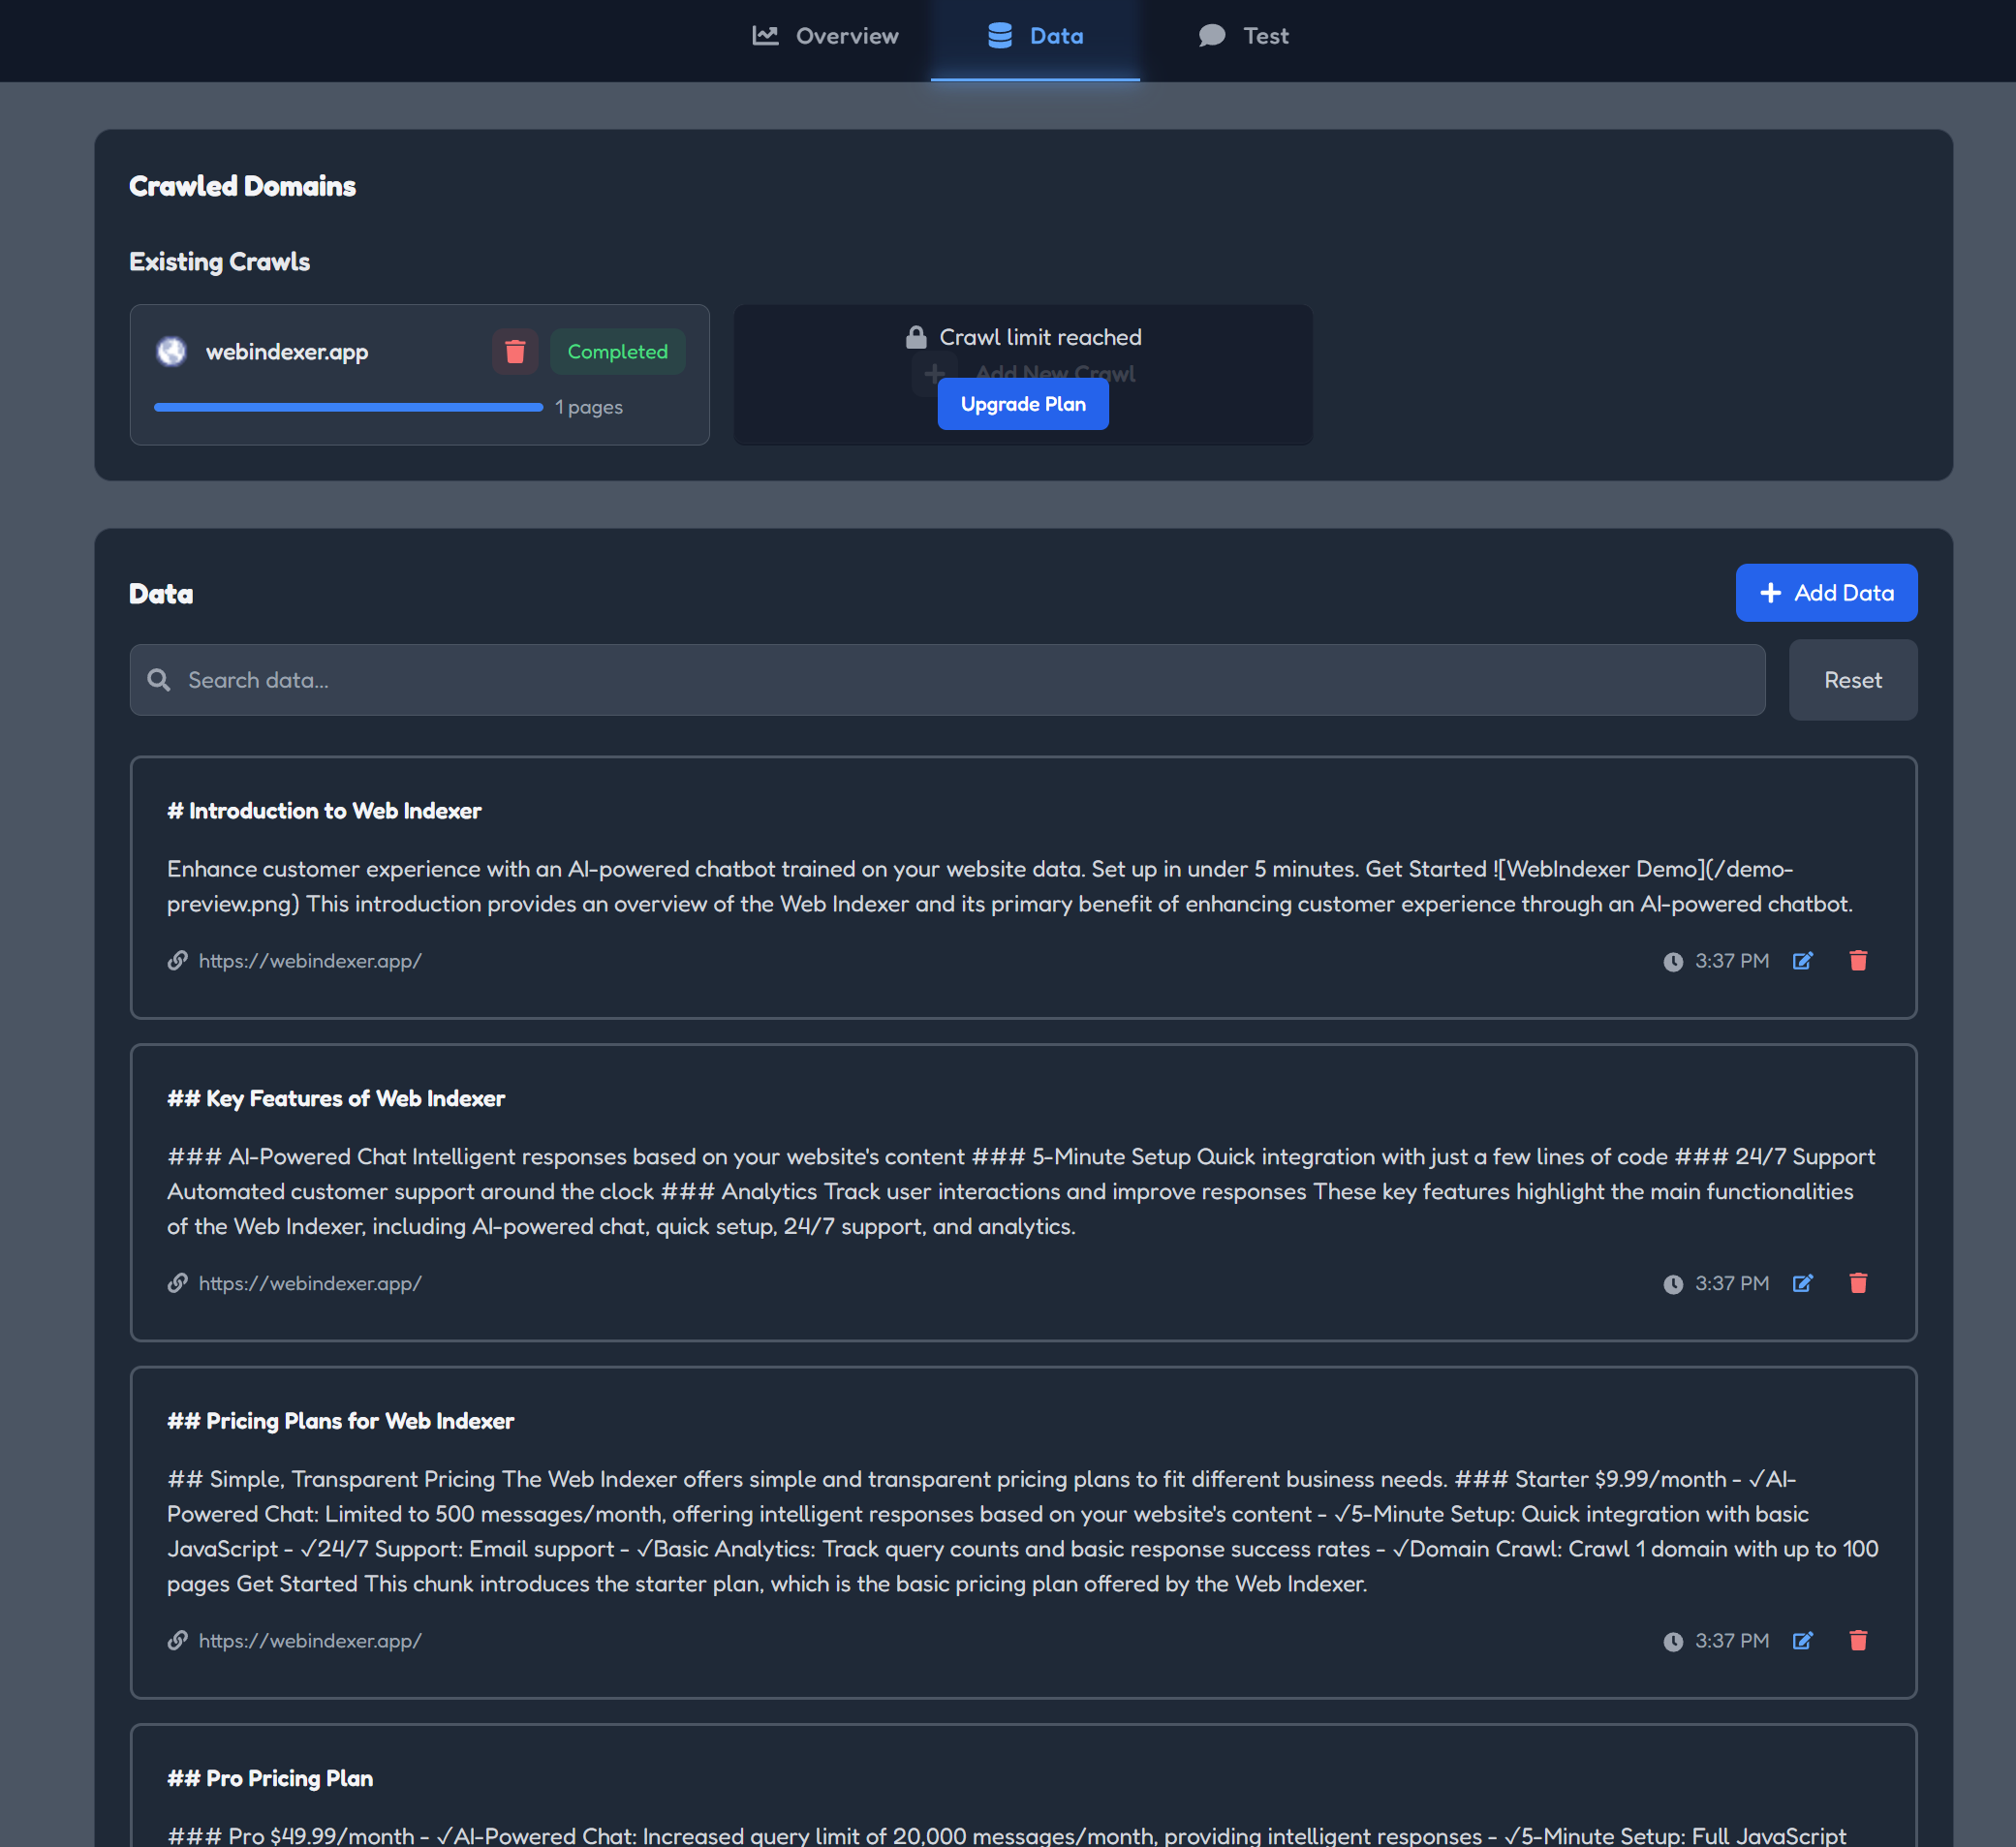Click the Upgrade Plan button
Screen dimensions: 2016x1847
click(1023, 404)
